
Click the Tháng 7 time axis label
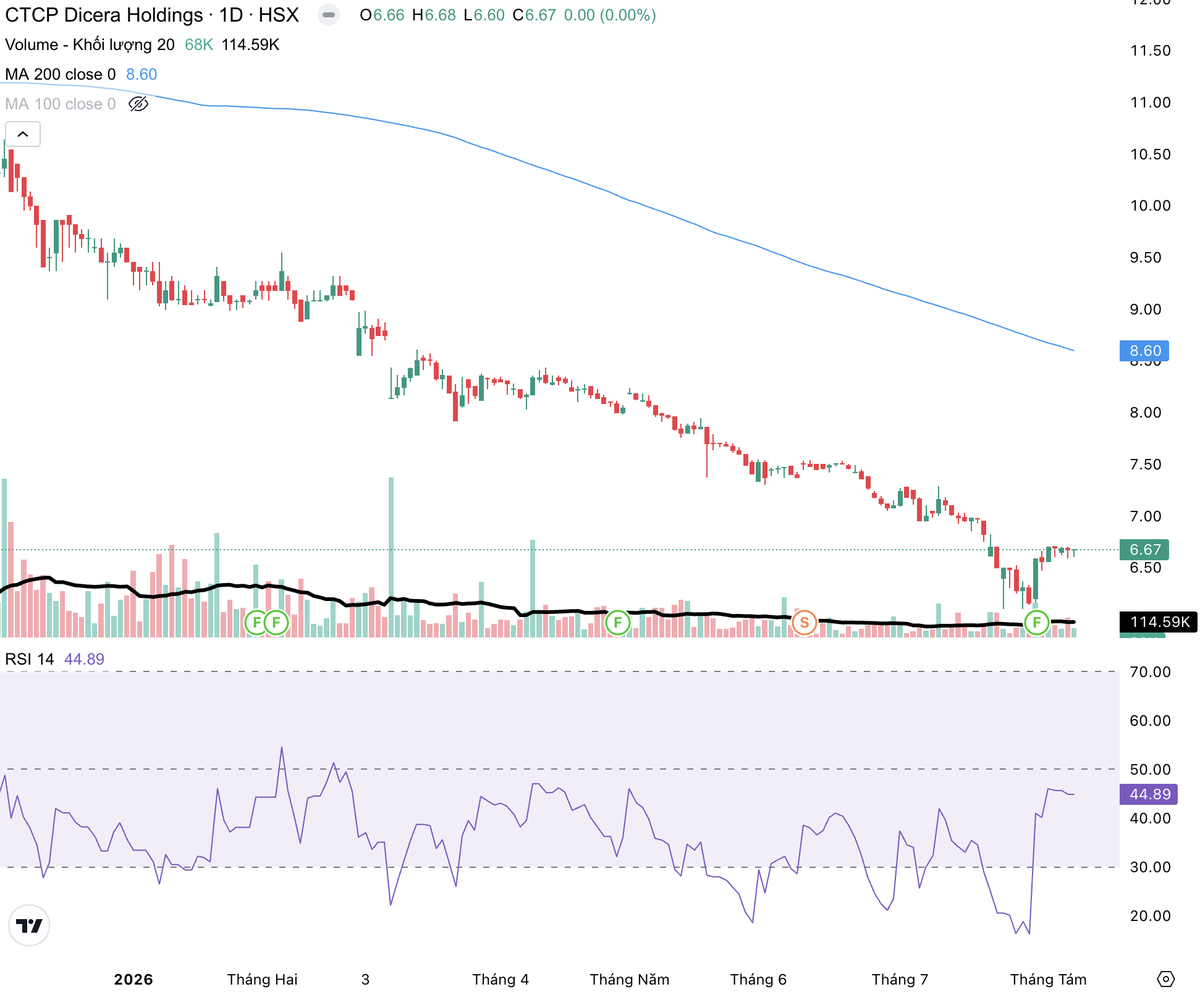(900, 979)
